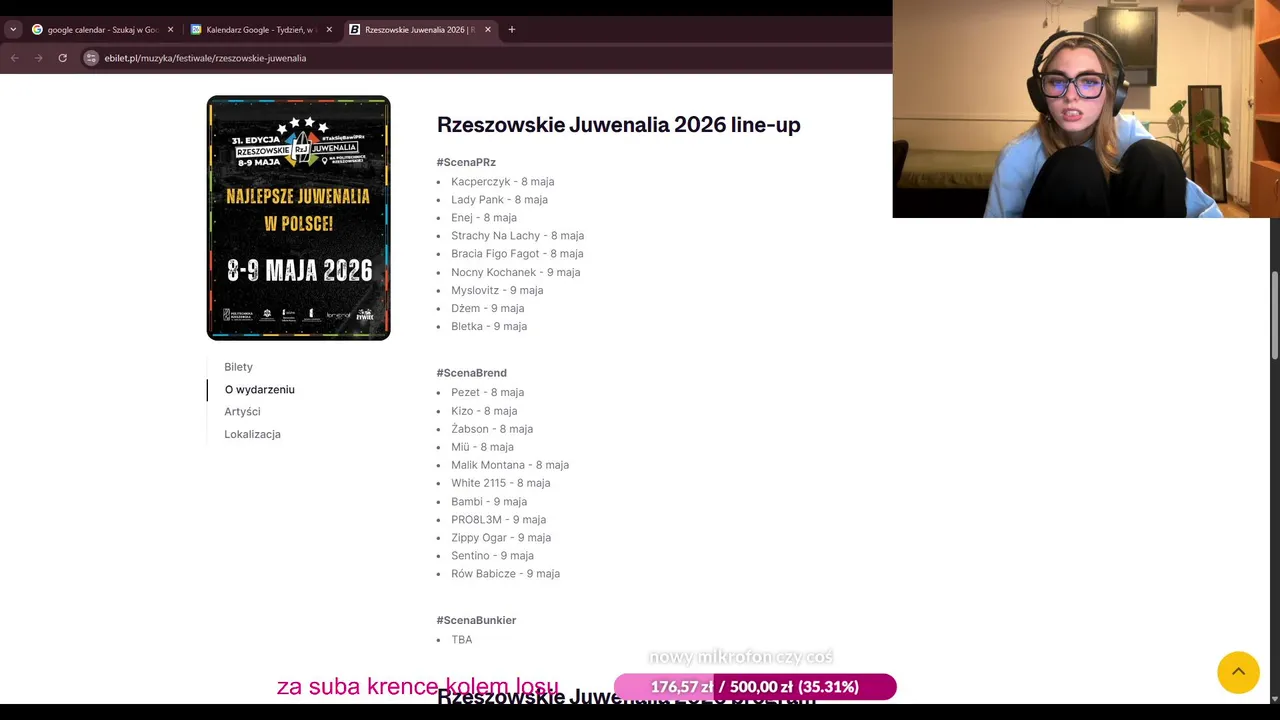
Task: Click 'Rów Babicze - 9 maja' entry
Action: coord(505,574)
